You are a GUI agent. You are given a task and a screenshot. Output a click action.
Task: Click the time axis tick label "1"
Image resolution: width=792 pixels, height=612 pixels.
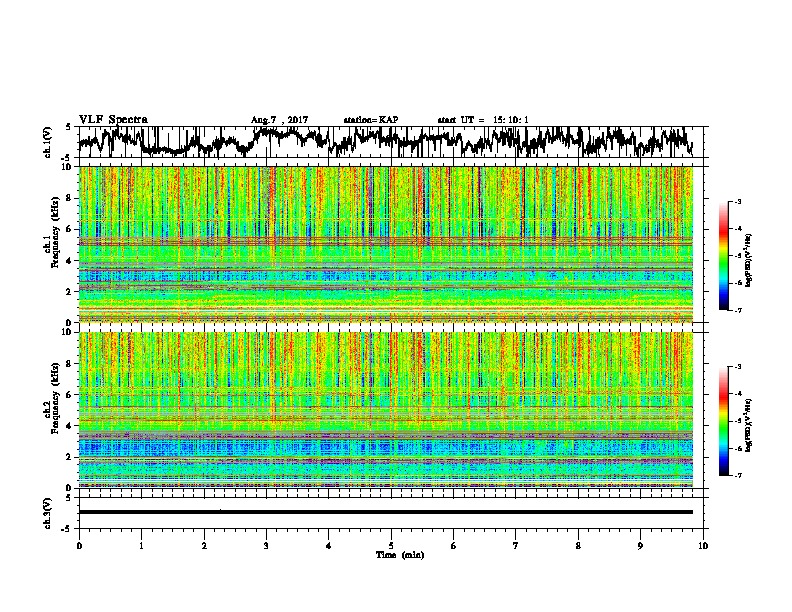click(x=141, y=546)
